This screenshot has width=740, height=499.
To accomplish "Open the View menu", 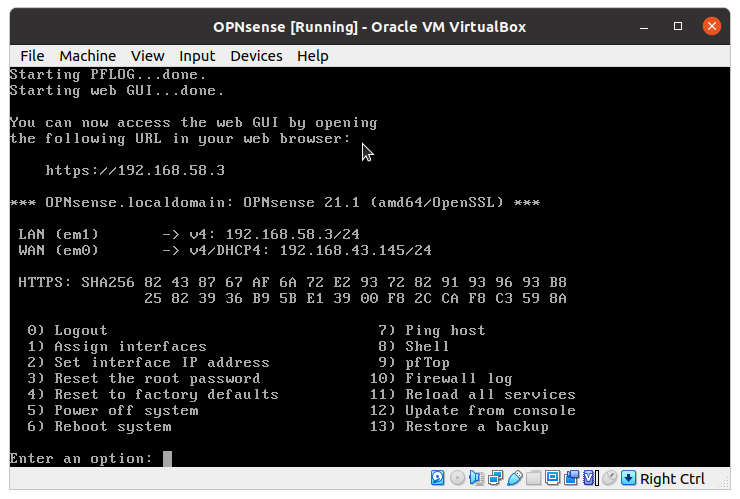I will pyautogui.click(x=147, y=56).
